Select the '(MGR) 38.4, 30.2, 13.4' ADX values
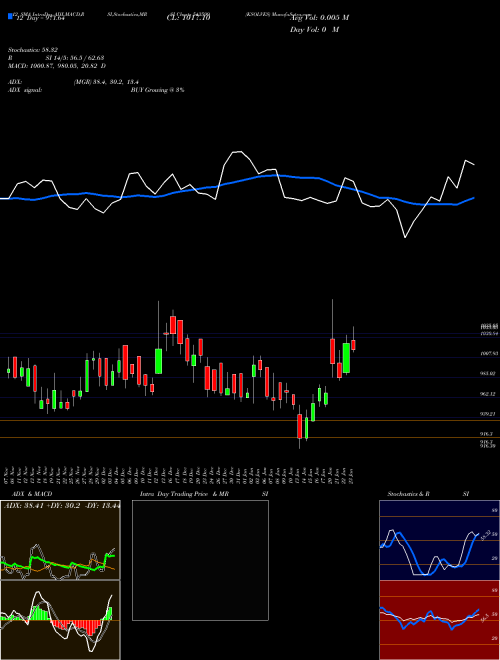Image resolution: width=500 pixels, height=660 pixels. 106,82
